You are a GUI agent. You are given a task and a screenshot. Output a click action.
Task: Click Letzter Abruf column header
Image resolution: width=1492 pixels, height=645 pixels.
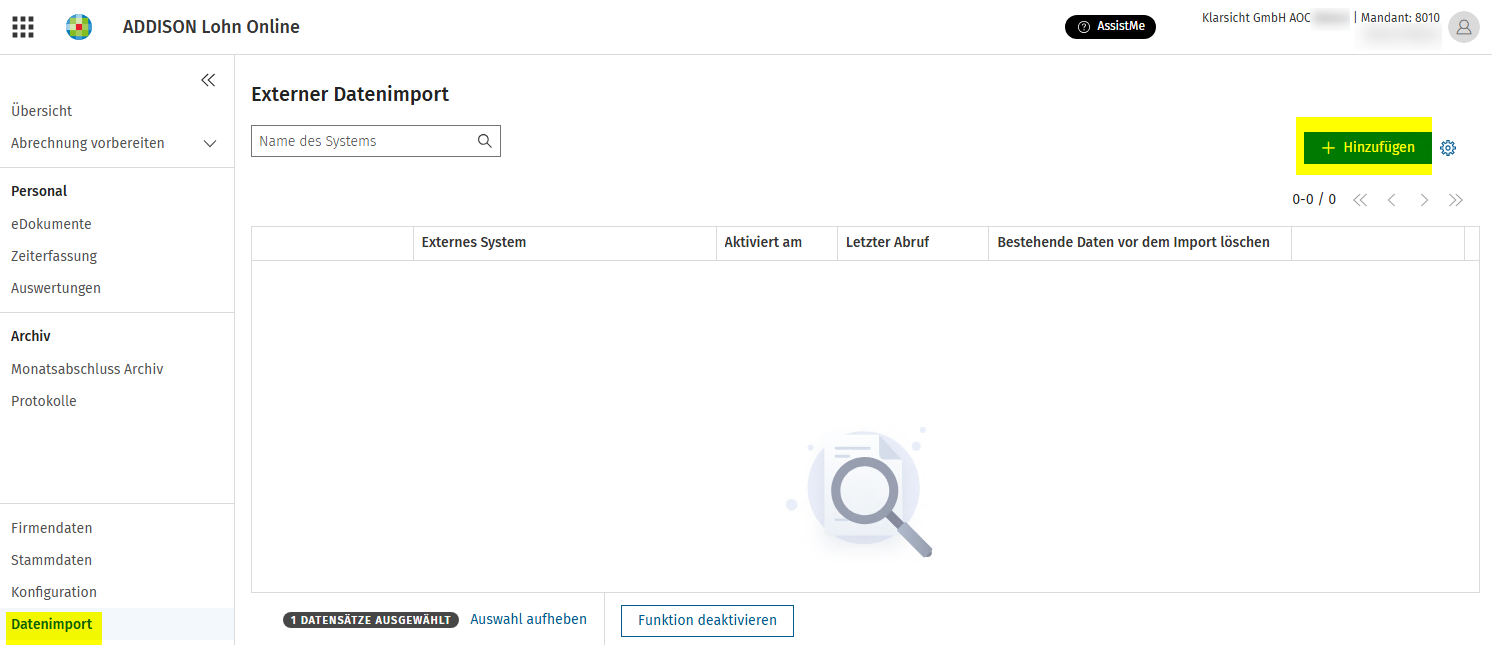pyautogui.click(x=913, y=243)
